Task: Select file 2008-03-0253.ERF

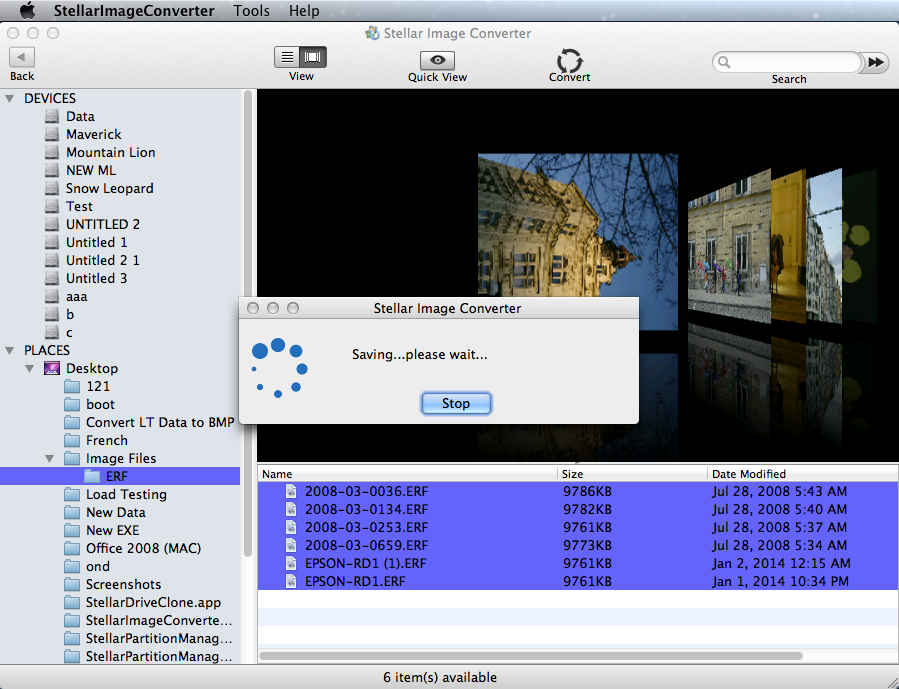Action: (x=578, y=527)
